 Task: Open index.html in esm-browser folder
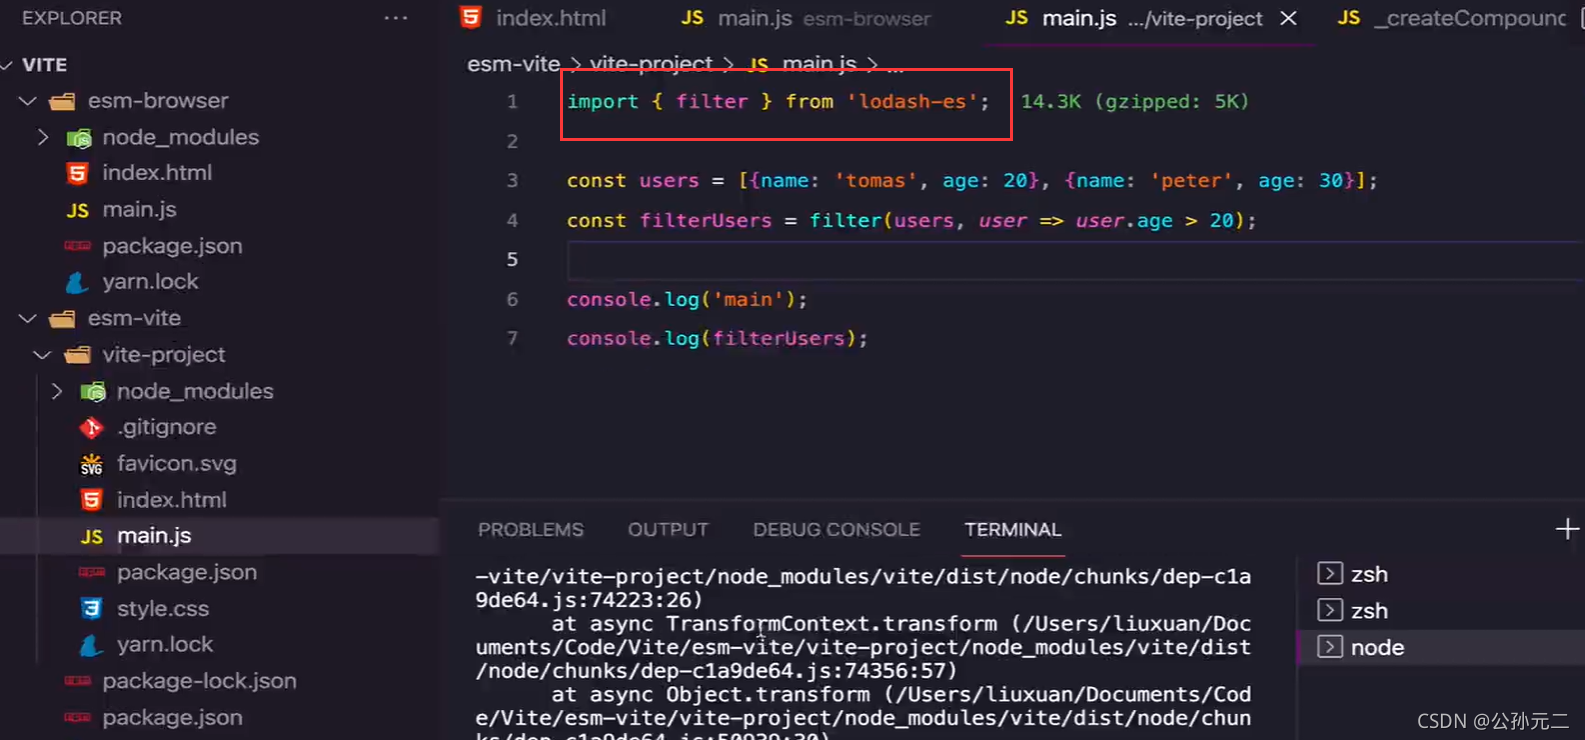coord(157,173)
